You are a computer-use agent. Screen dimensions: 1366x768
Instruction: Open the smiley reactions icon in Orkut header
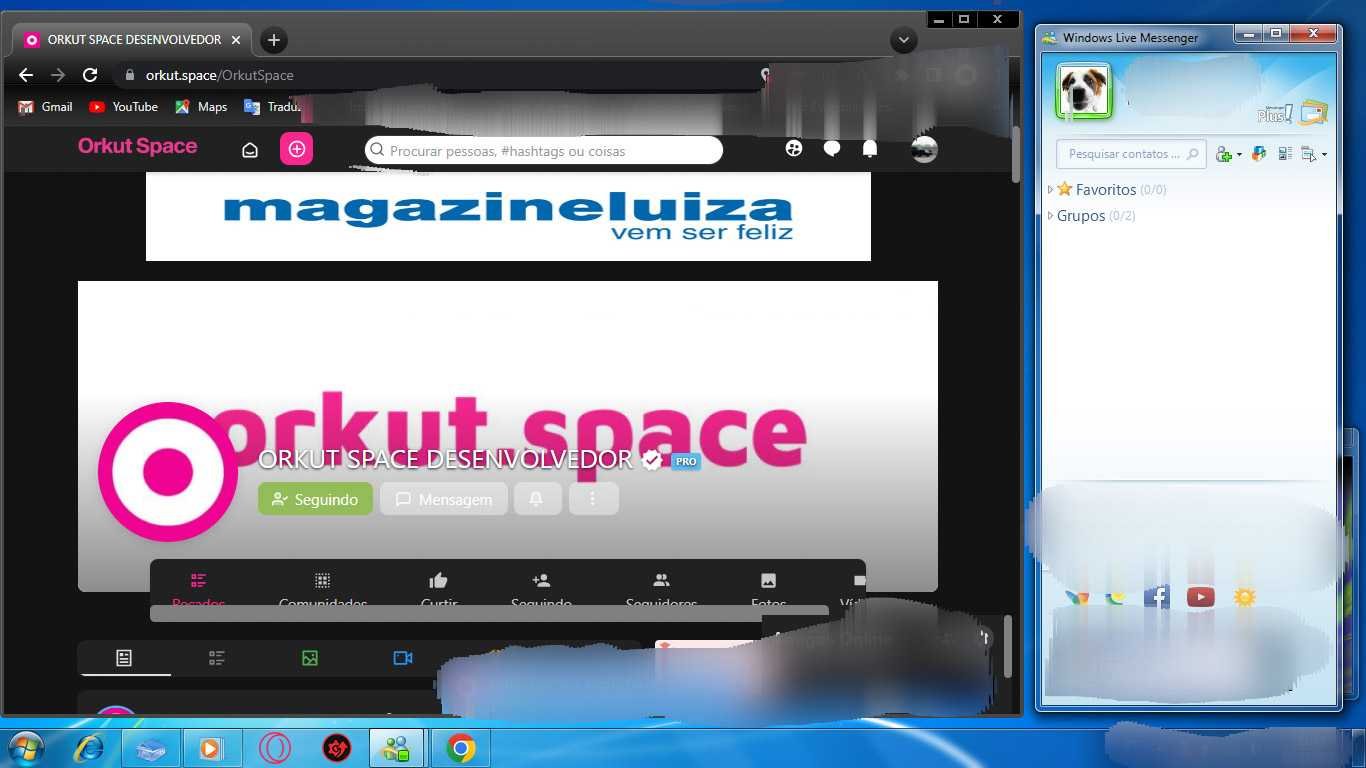[x=794, y=148]
